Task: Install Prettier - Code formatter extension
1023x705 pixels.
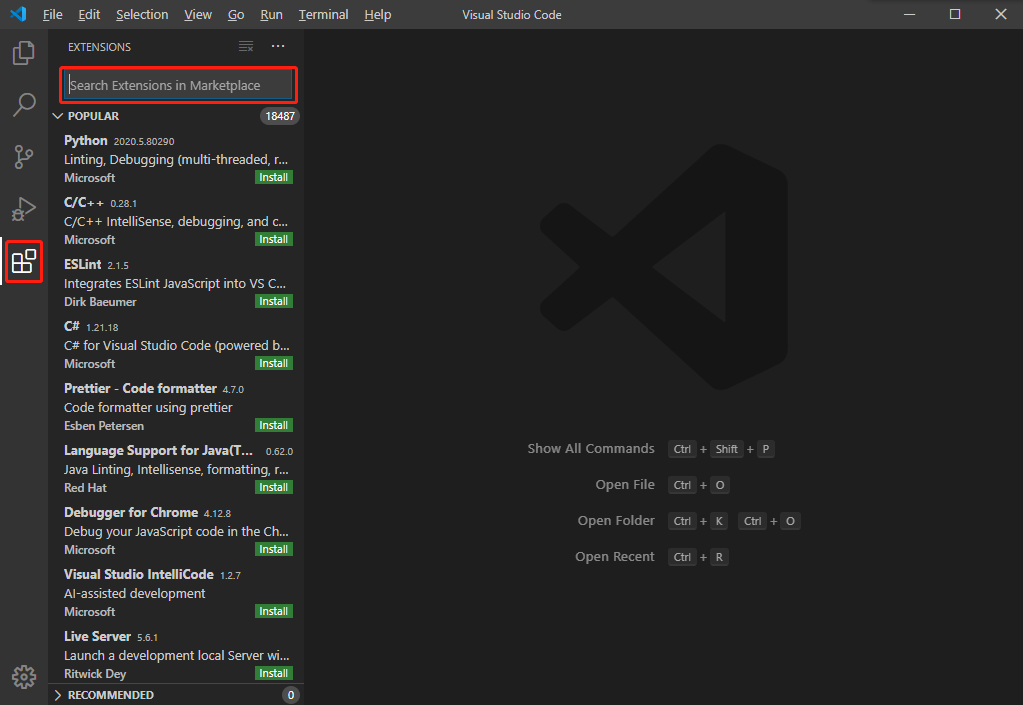Action: (x=274, y=425)
